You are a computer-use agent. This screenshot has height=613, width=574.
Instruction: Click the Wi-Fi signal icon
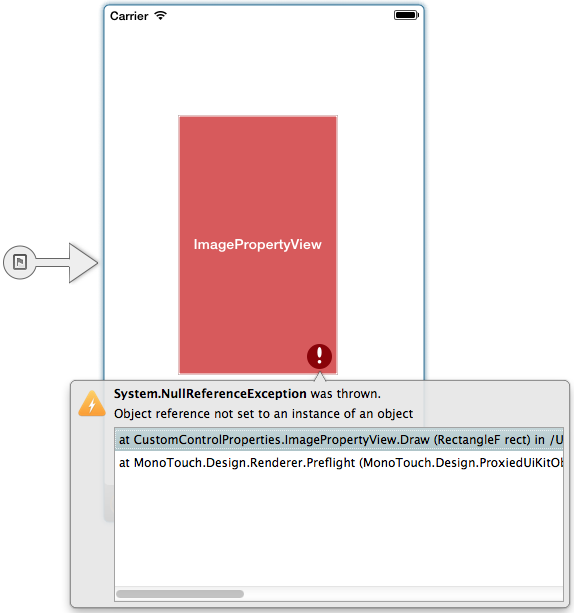click(x=160, y=16)
